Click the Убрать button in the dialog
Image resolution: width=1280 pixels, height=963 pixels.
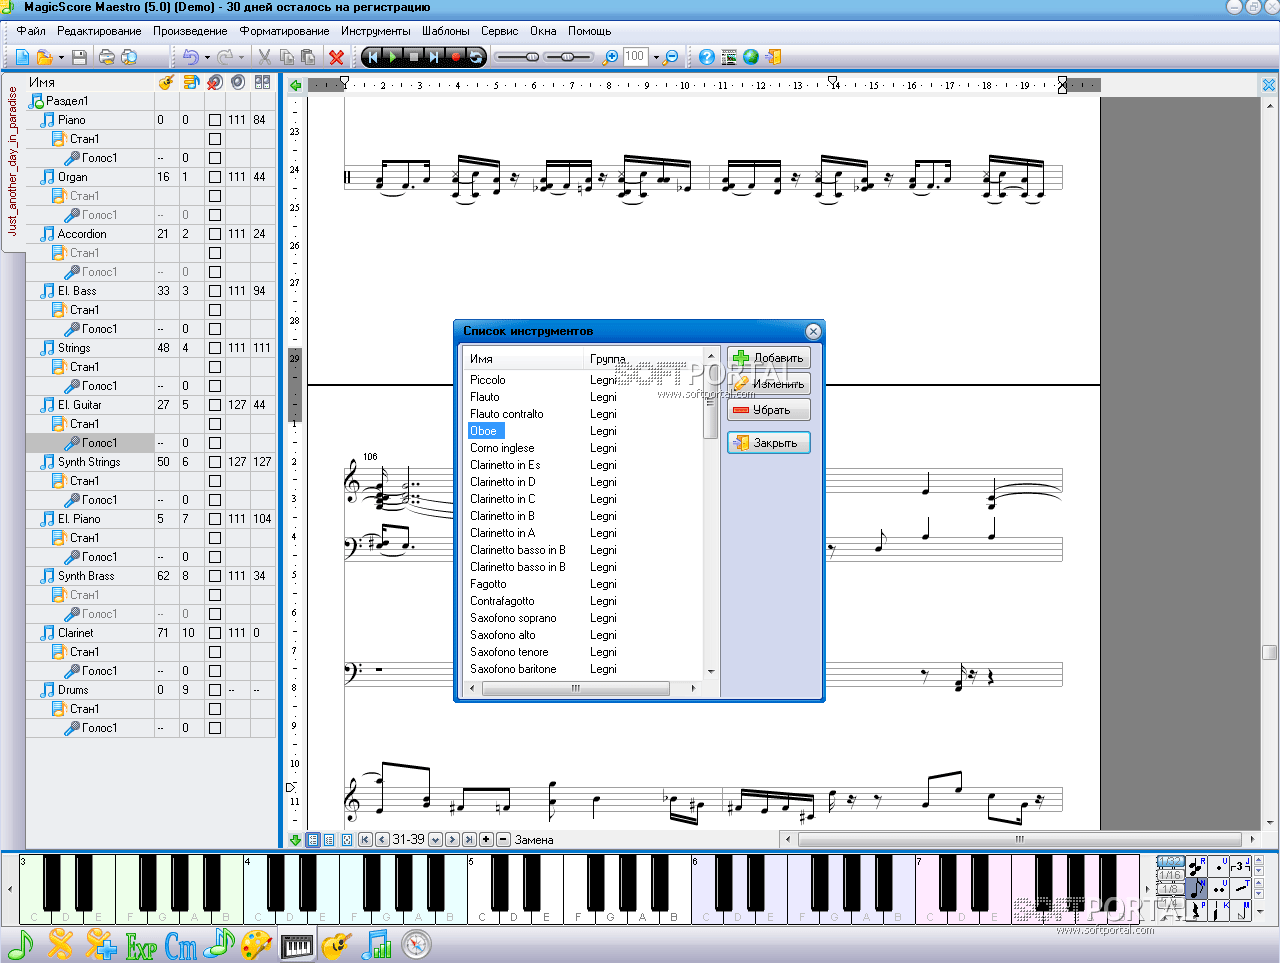(x=768, y=409)
